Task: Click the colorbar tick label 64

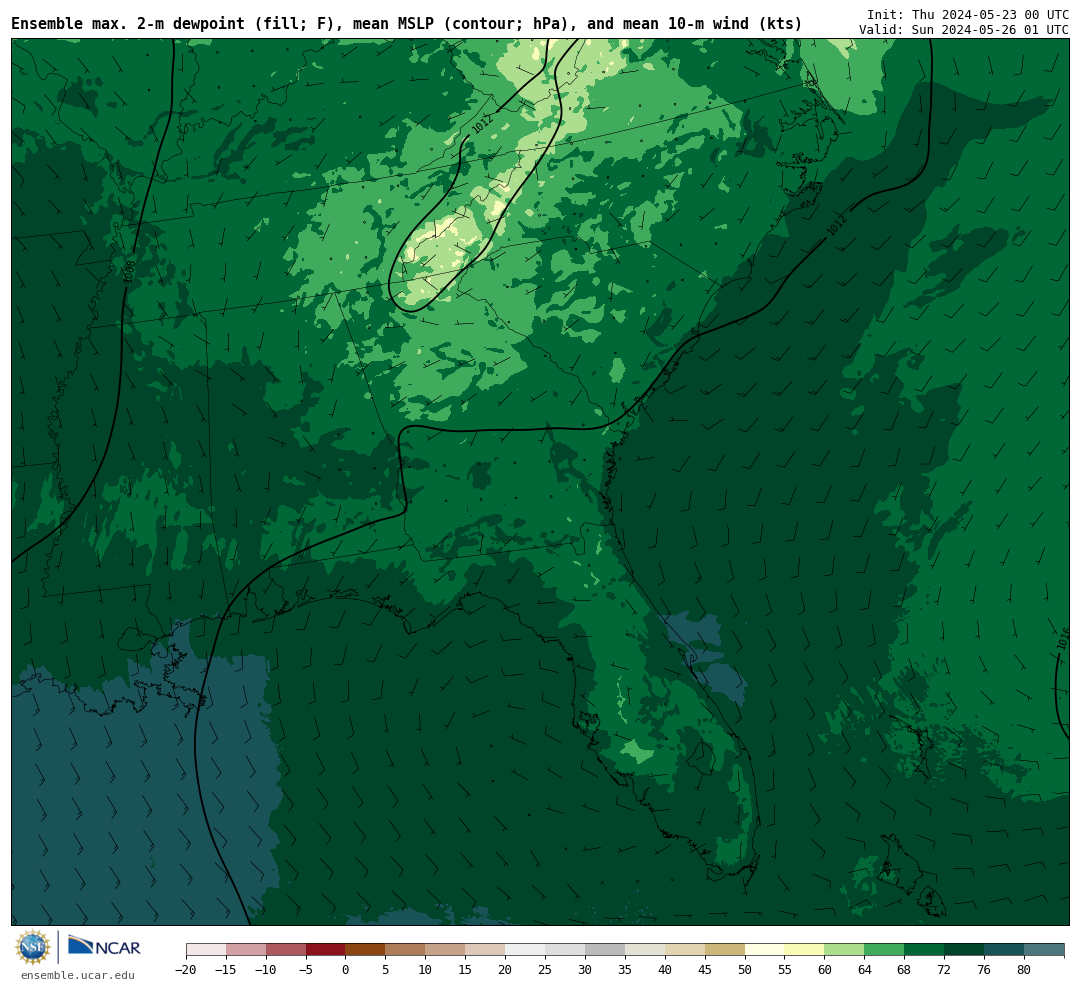Action: tap(865, 970)
